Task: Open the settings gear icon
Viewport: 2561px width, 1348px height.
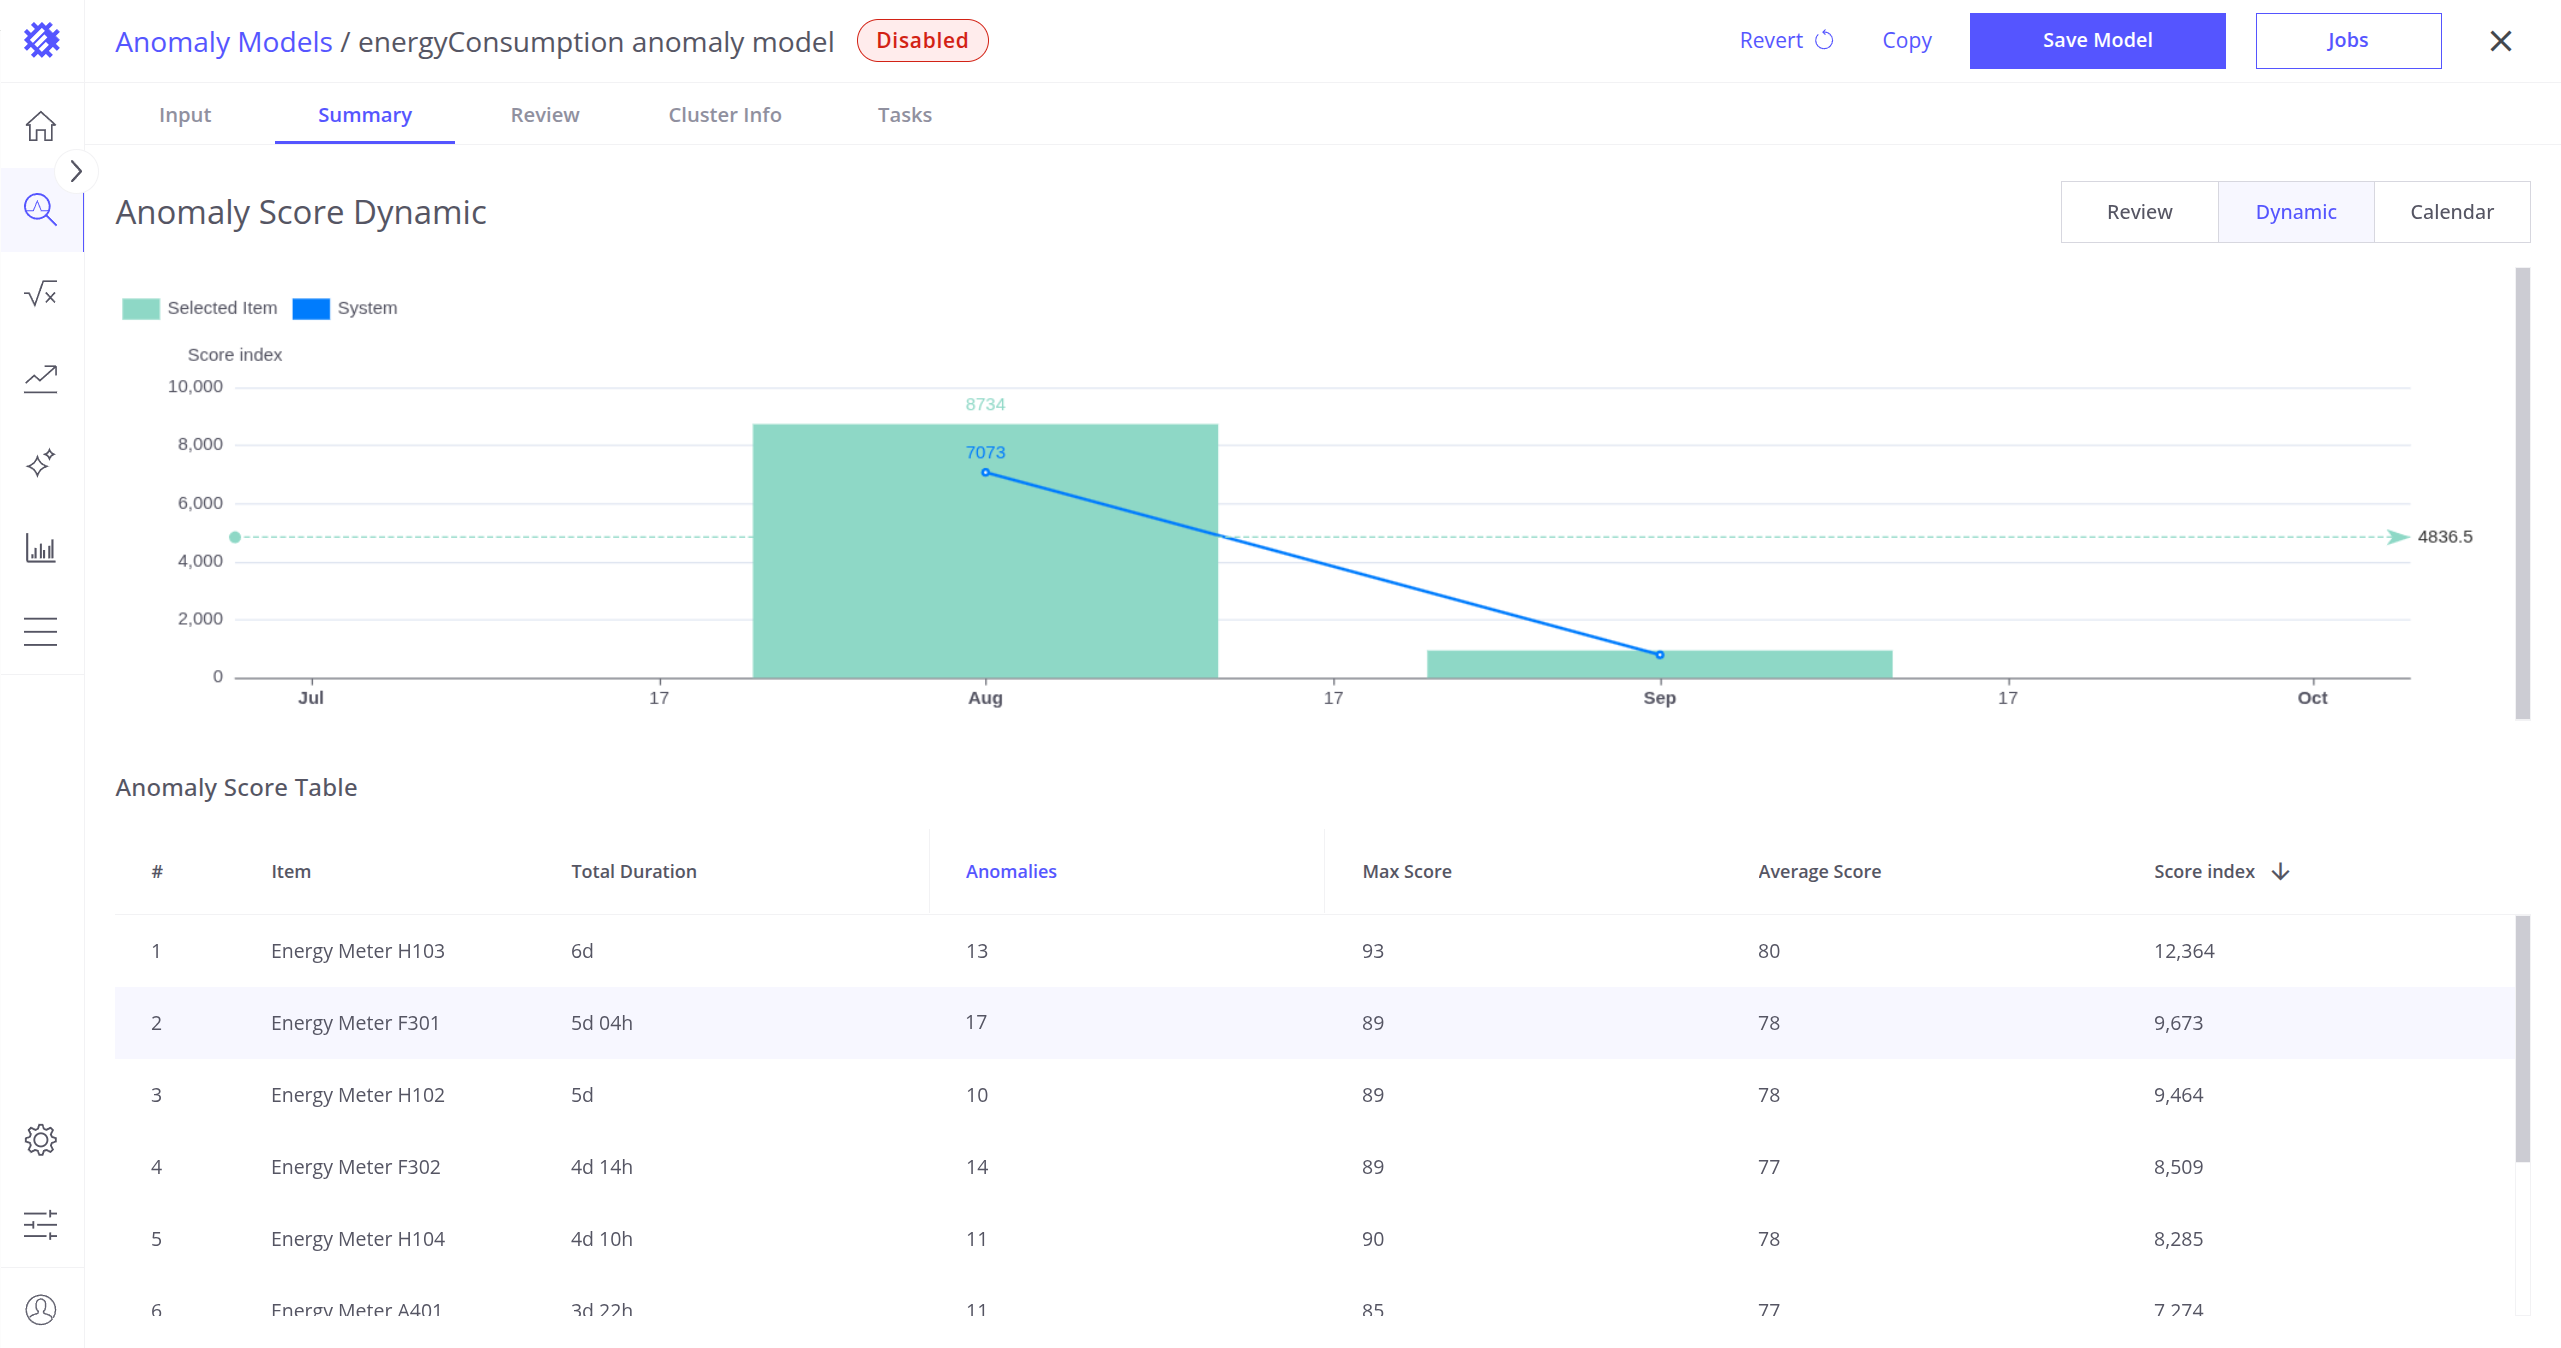Action: [41, 1140]
